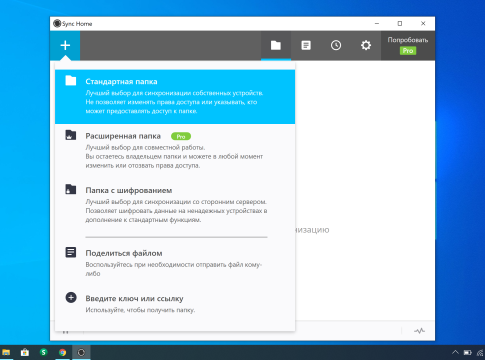Click the green Pro badge on Расширенная папка
This screenshot has height=360, width=485.
(181, 136)
